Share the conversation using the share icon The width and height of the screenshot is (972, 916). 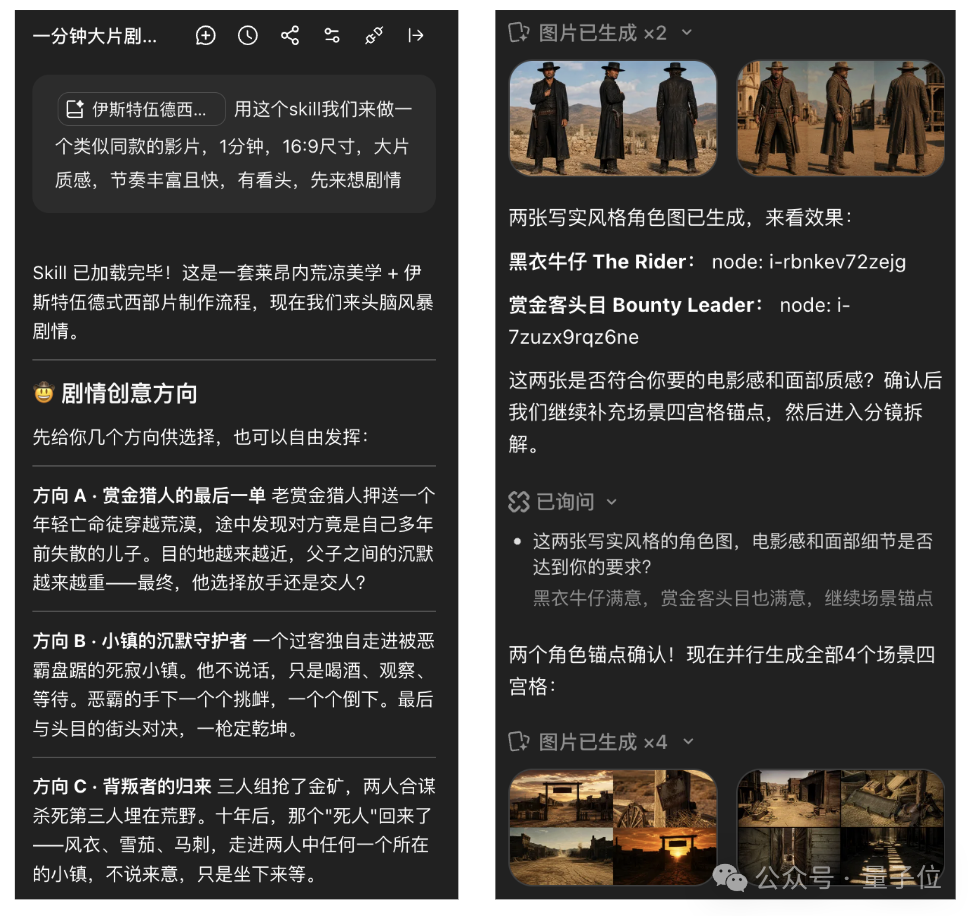(289, 35)
